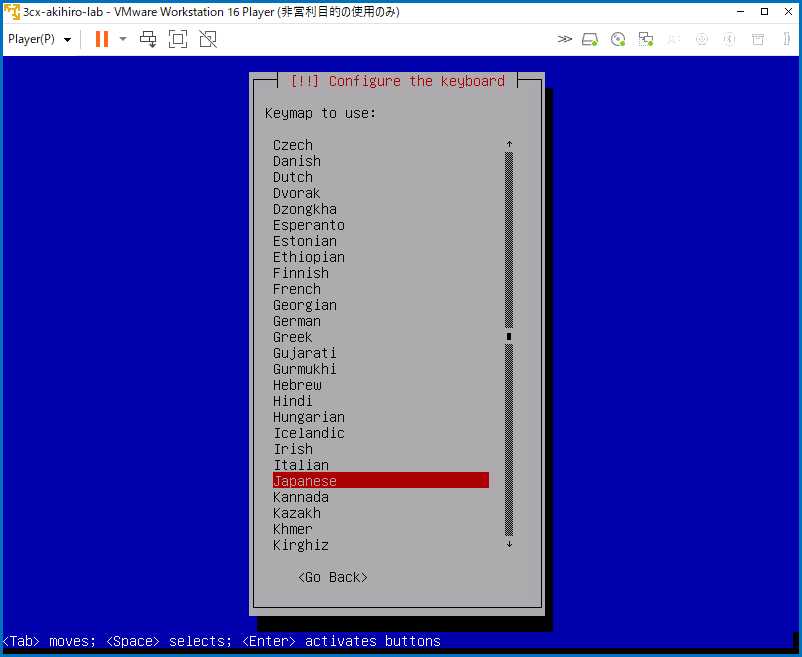Click the VMware Player title bar app icon

(x=12, y=11)
